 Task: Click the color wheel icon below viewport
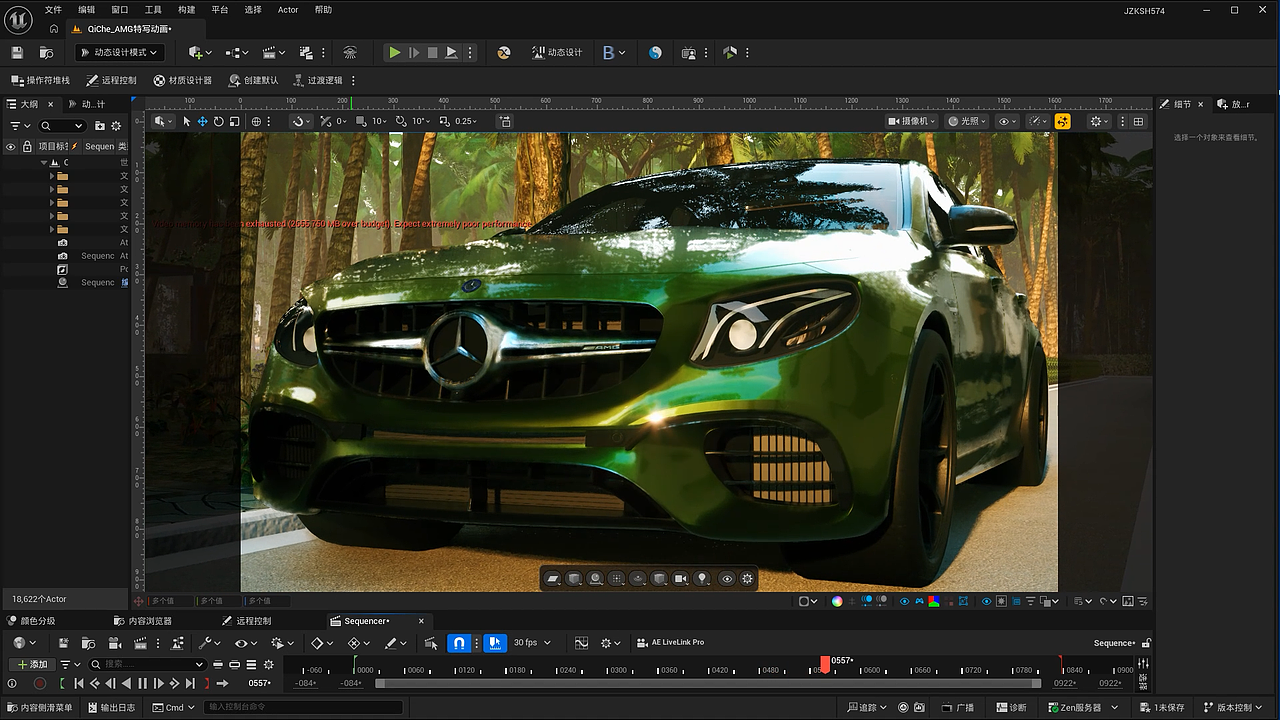tap(837, 601)
